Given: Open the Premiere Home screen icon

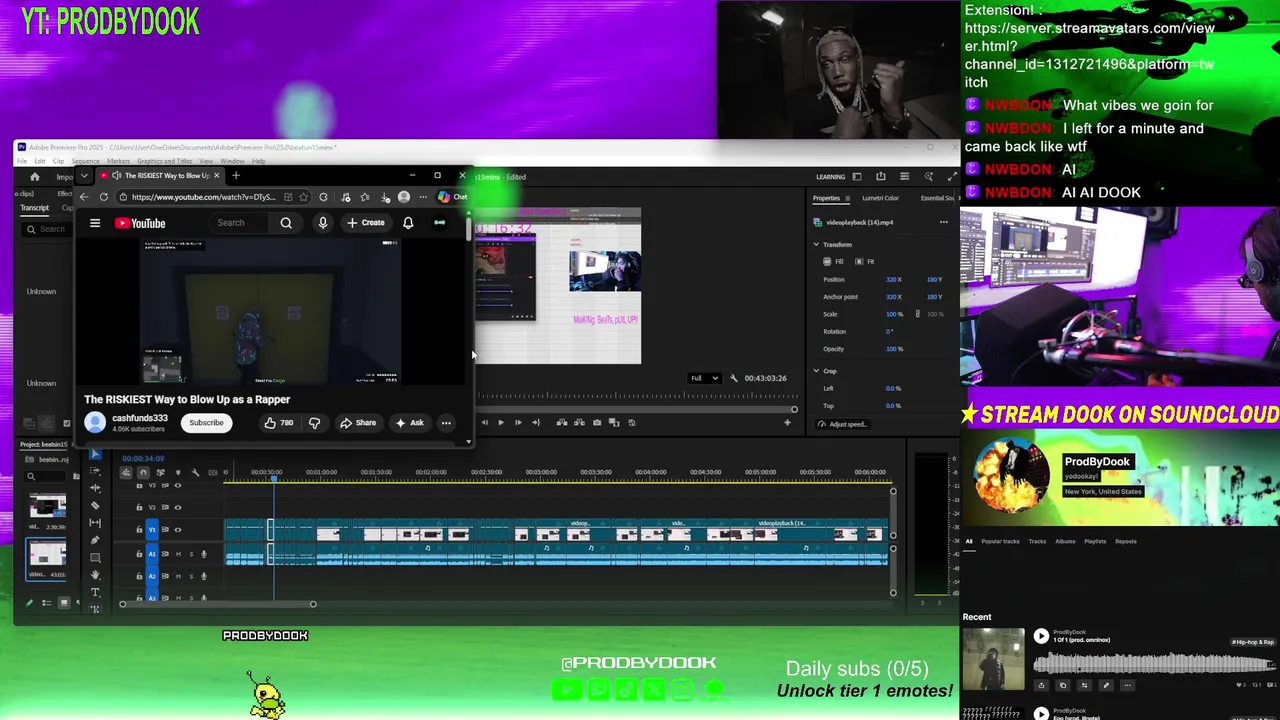Looking at the screenshot, I should pyautogui.click(x=34, y=177).
